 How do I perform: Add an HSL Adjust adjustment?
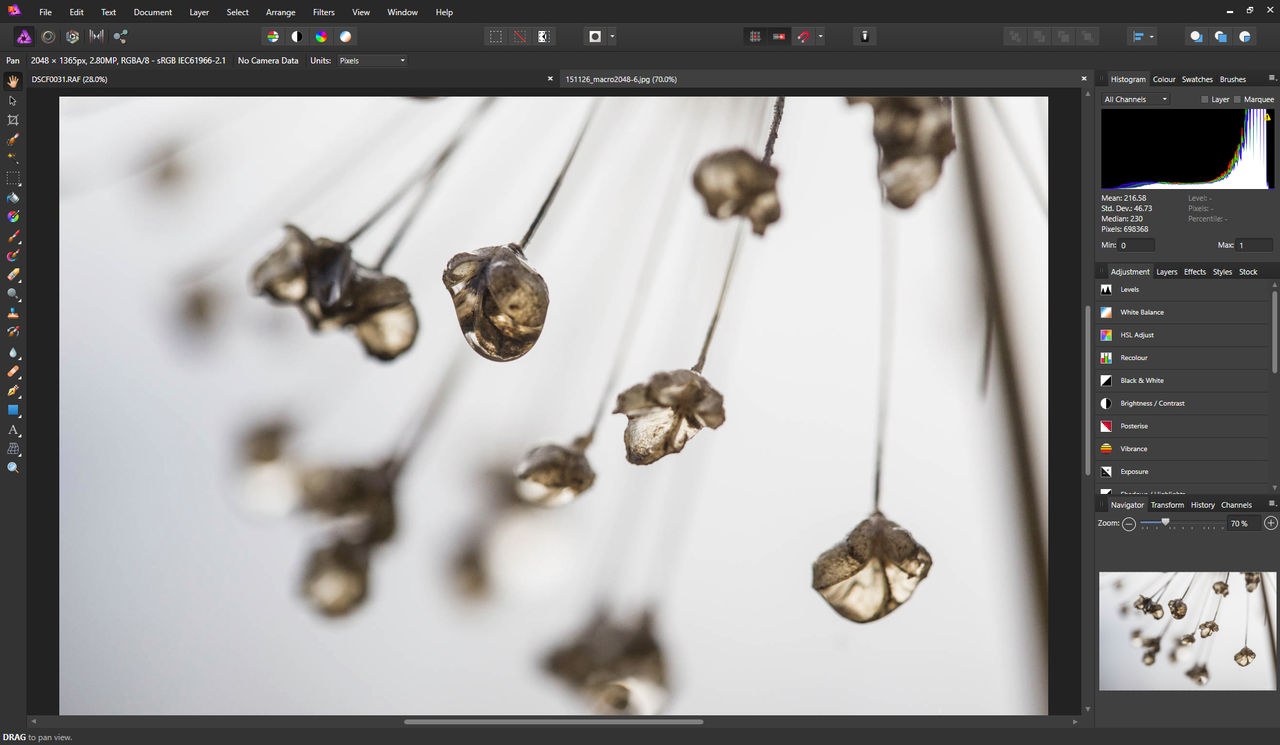coord(1183,335)
